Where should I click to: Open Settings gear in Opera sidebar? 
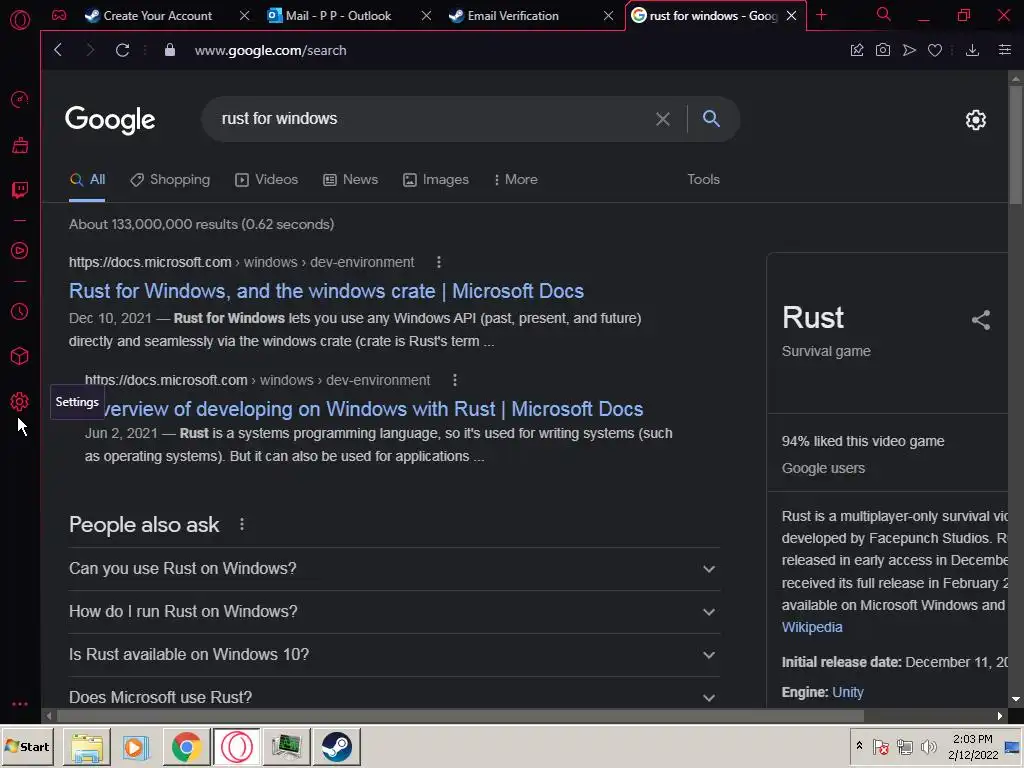click(20, 402)
